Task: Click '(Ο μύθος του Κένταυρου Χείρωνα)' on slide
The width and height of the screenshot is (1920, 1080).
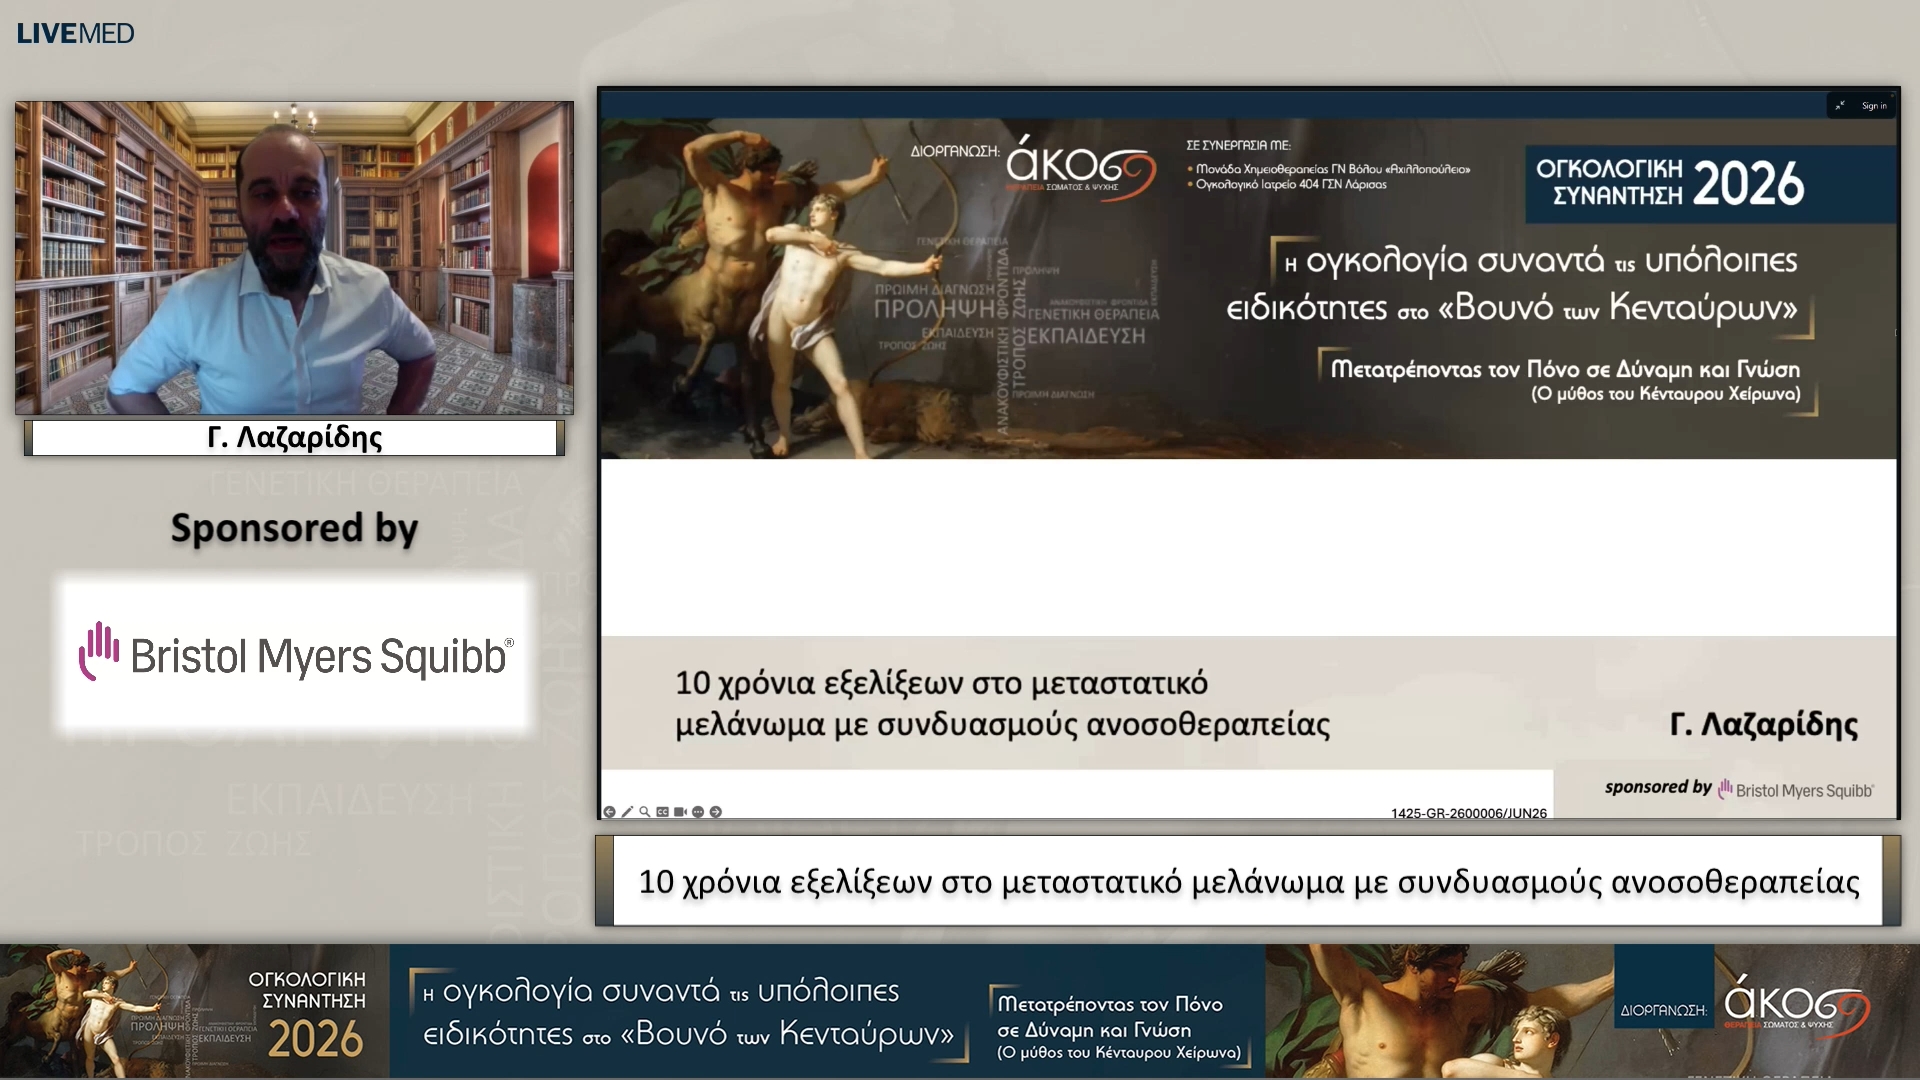Action: (x=1665, y=394)
